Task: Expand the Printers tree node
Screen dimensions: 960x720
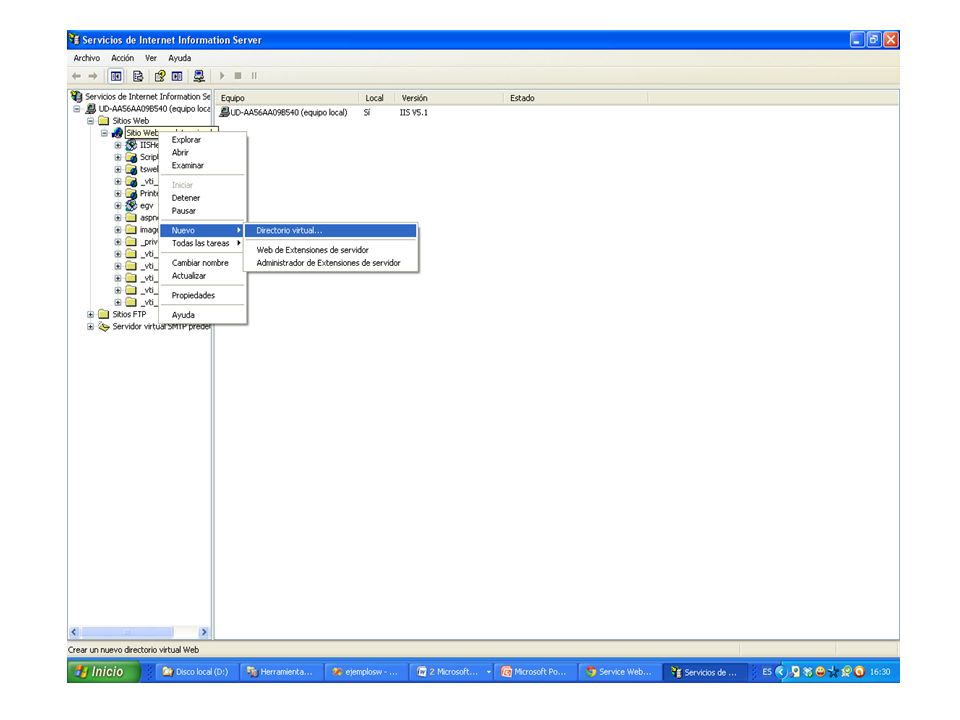Action: (x=118, y=193)
